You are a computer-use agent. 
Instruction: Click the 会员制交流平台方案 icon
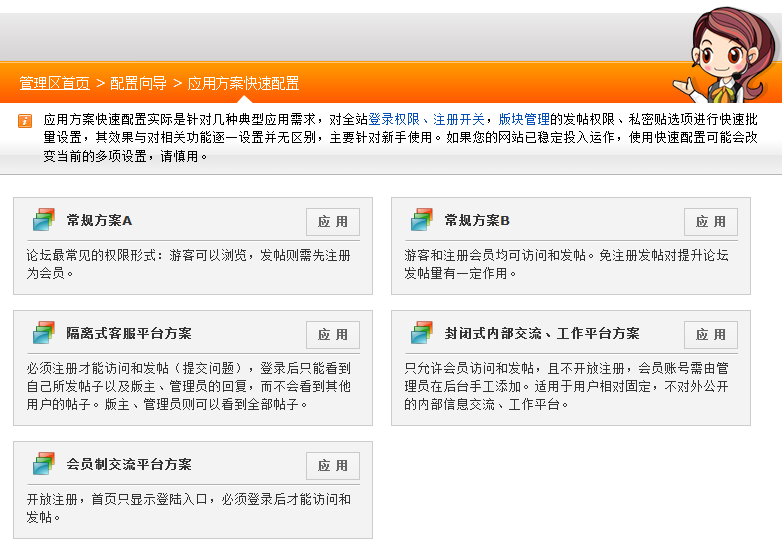(x=43, y=464)
